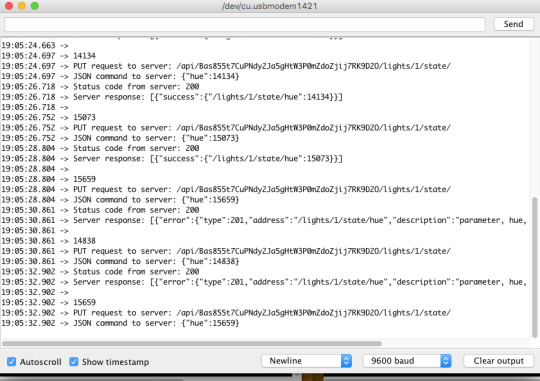The width and height of the screenshot is (540, 381).
Task: Click the PUT request line at 19:05:26.752
Action: [226, 128]
